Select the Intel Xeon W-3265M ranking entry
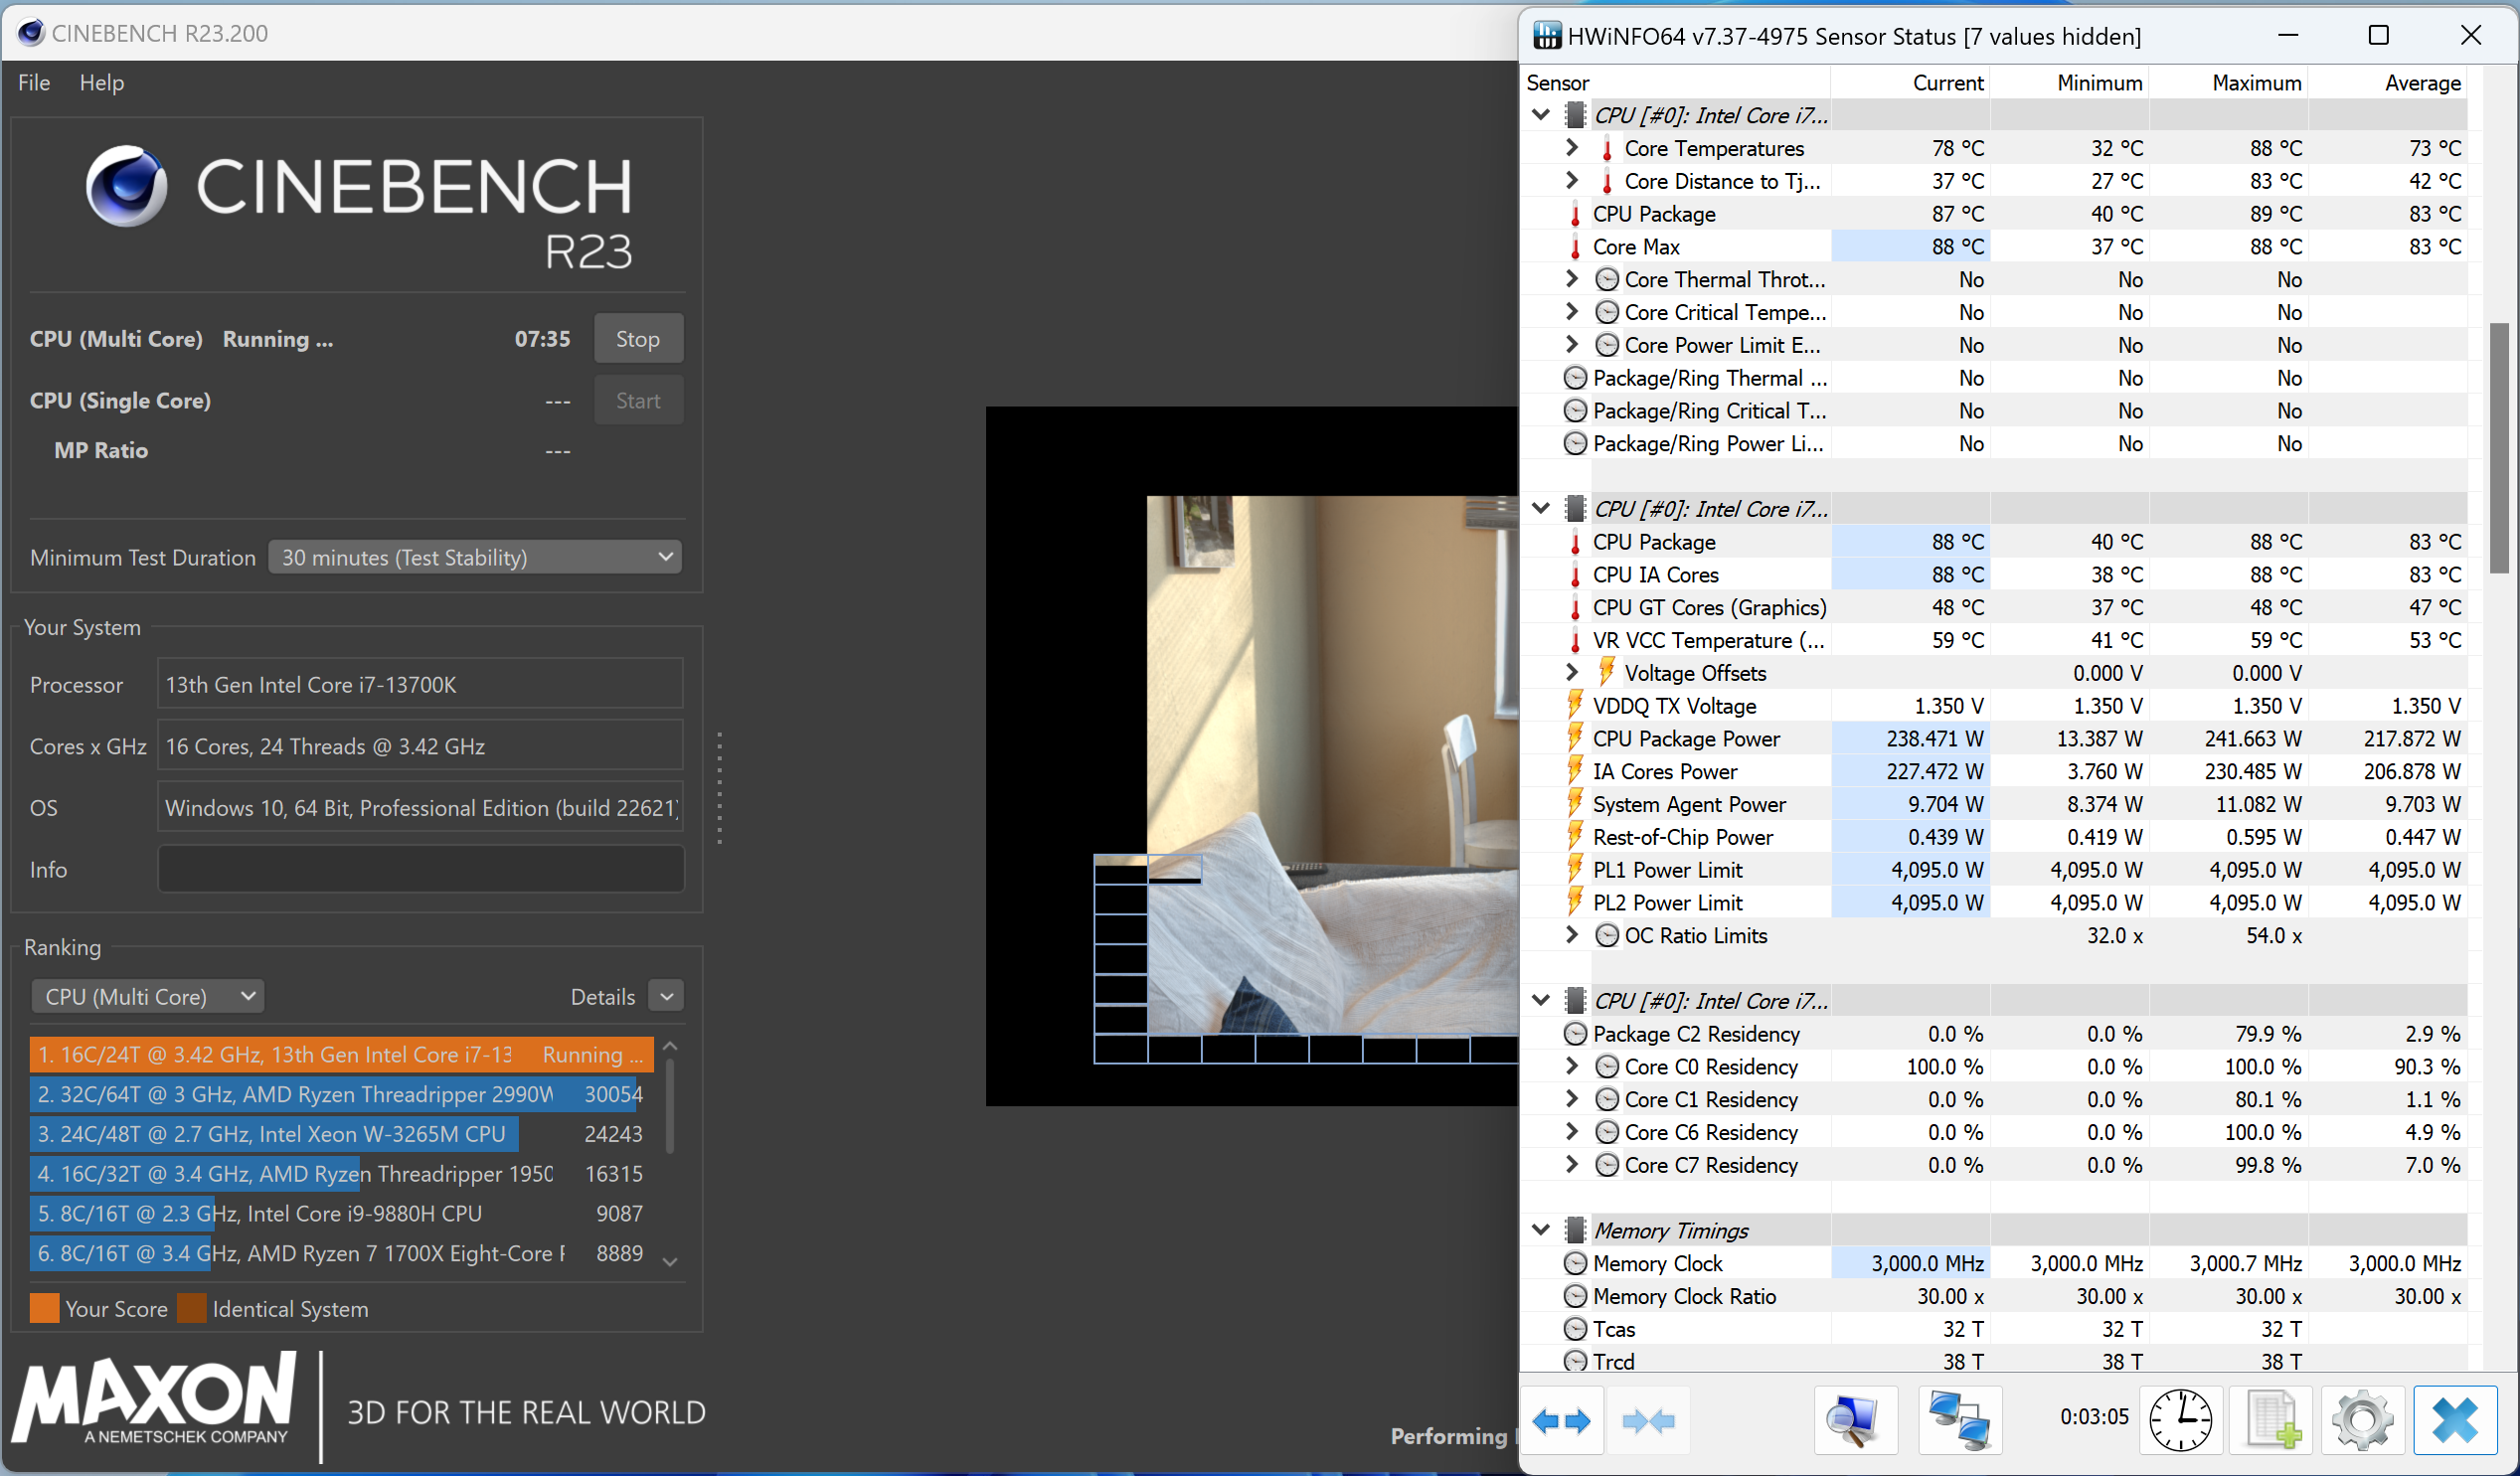The image size is (2520, 1476). [341, 1134]
